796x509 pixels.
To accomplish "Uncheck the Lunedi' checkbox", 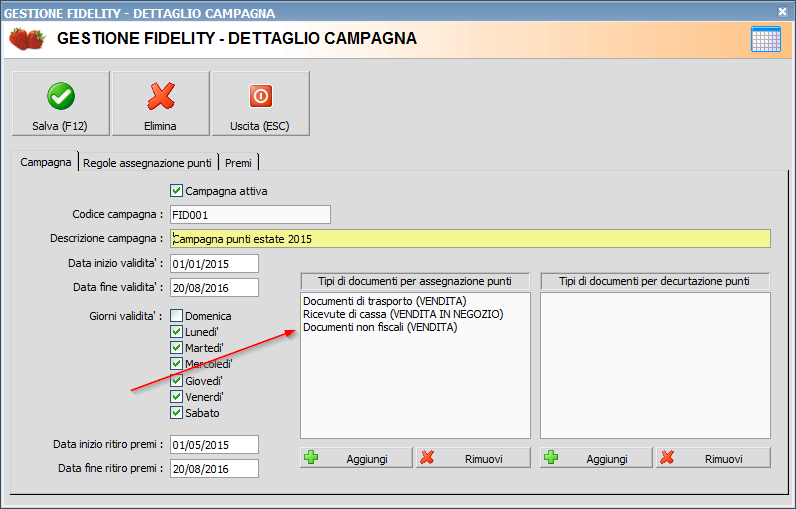I will 176,332.
